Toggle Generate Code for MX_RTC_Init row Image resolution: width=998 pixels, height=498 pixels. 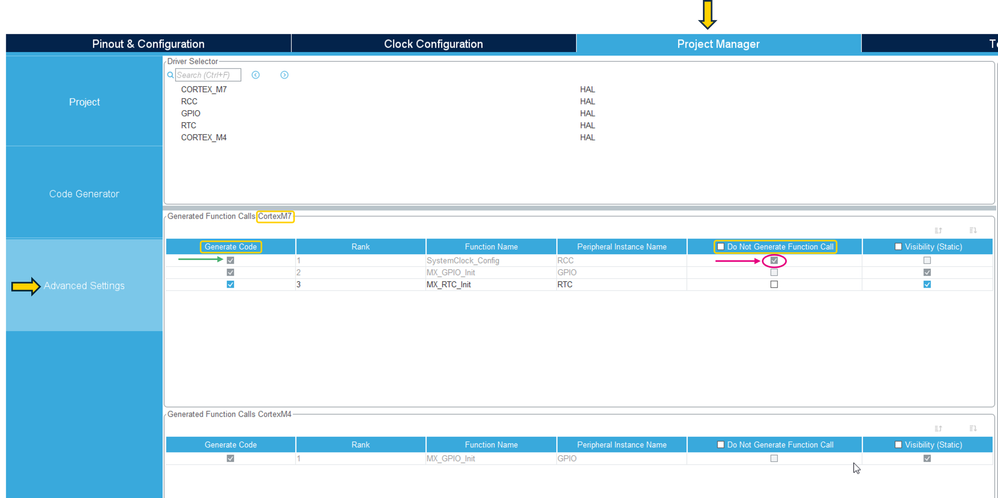click(x=230, y=285)
